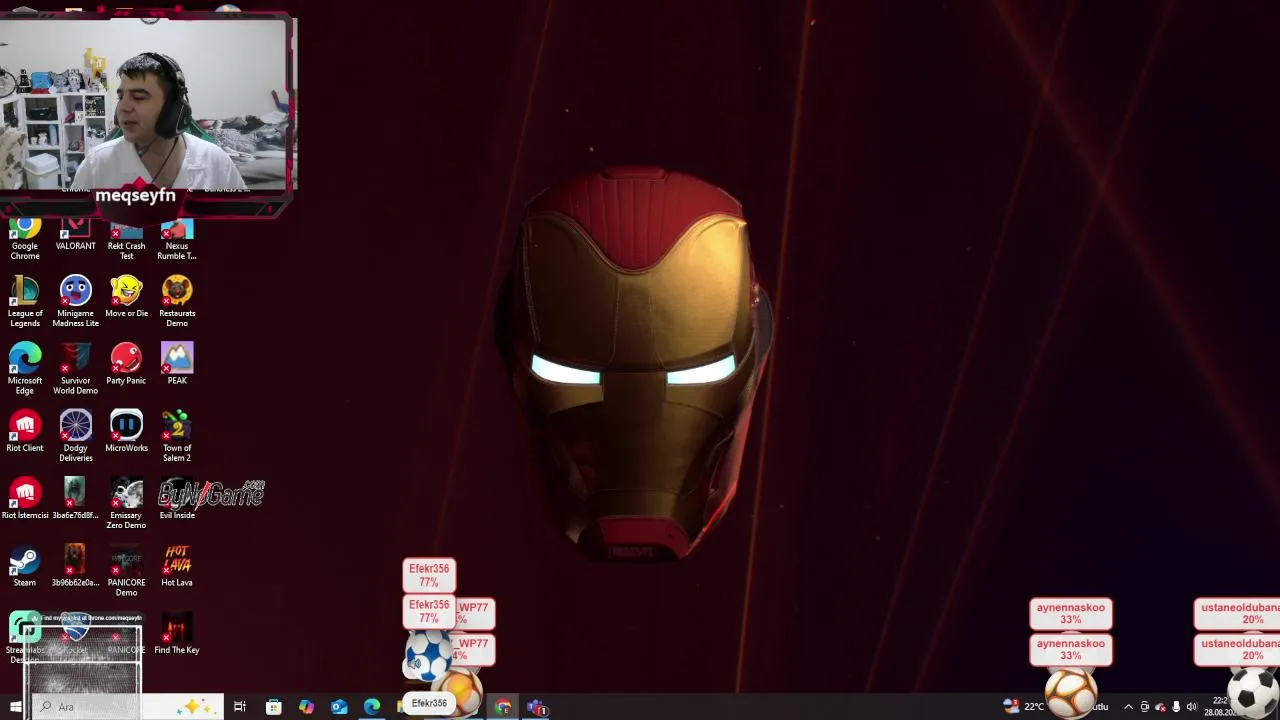Screen dimensions: 1280x720
Task: Open the Meet Now tray icon
Action: pyautogui.click(x=1145, y=707)
